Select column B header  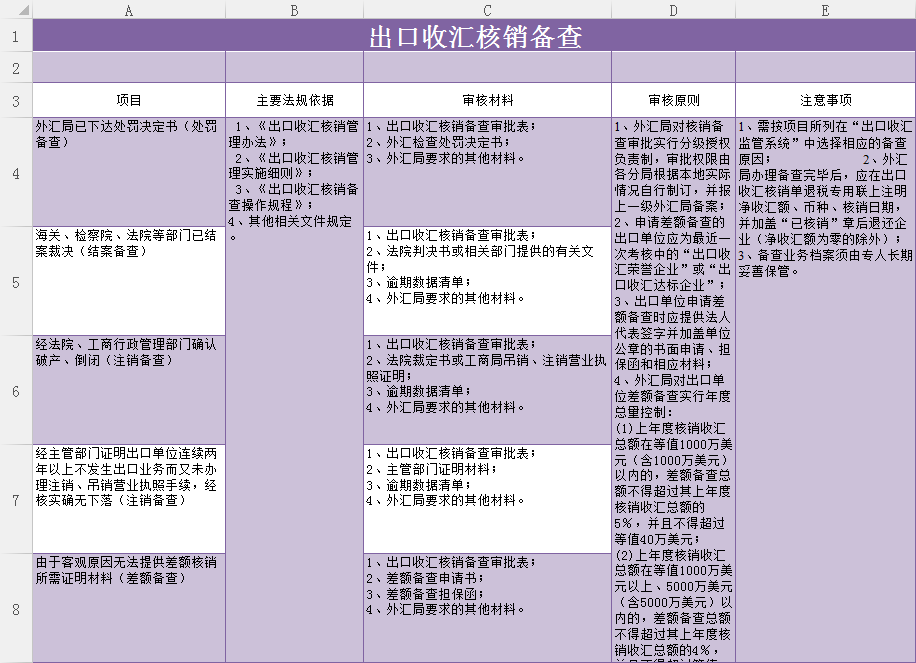pyautogui.click(x=294, y=10)
